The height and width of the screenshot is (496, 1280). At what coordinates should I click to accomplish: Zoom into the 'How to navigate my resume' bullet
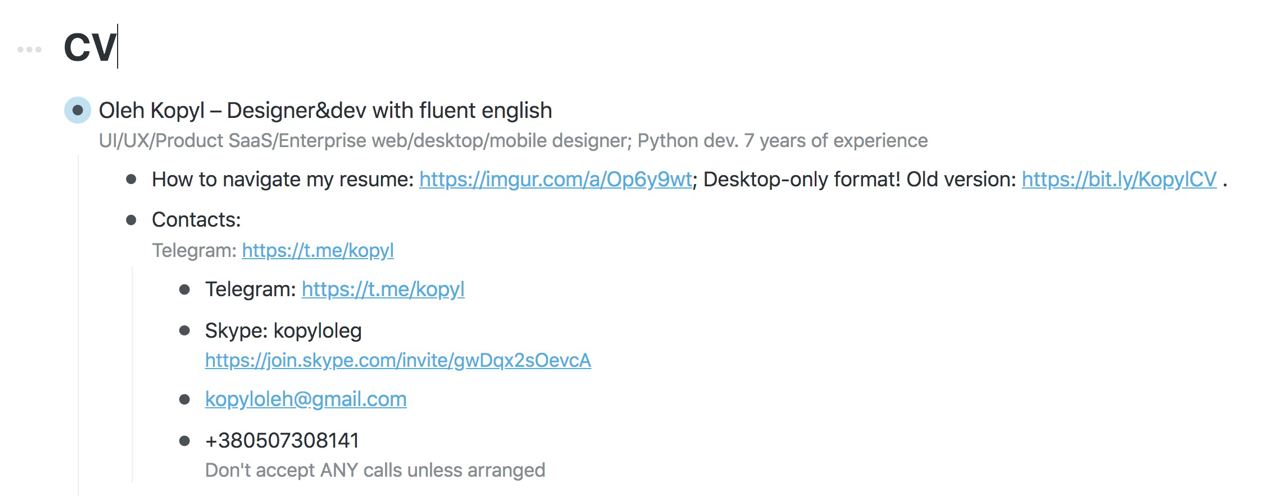point(131,180)
